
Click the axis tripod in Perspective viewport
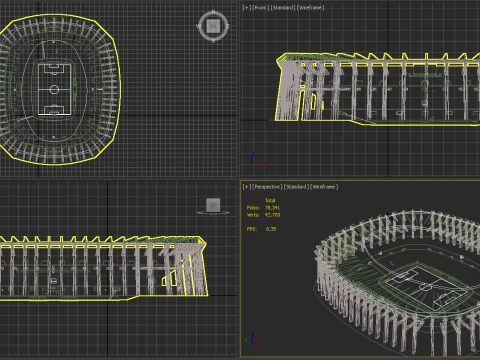253,339
